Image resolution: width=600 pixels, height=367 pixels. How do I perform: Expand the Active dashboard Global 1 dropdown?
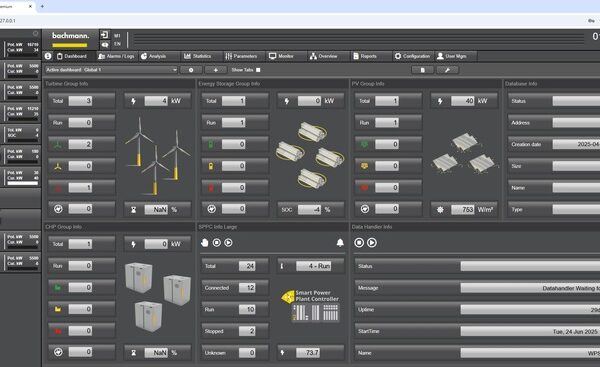[111, 70]
